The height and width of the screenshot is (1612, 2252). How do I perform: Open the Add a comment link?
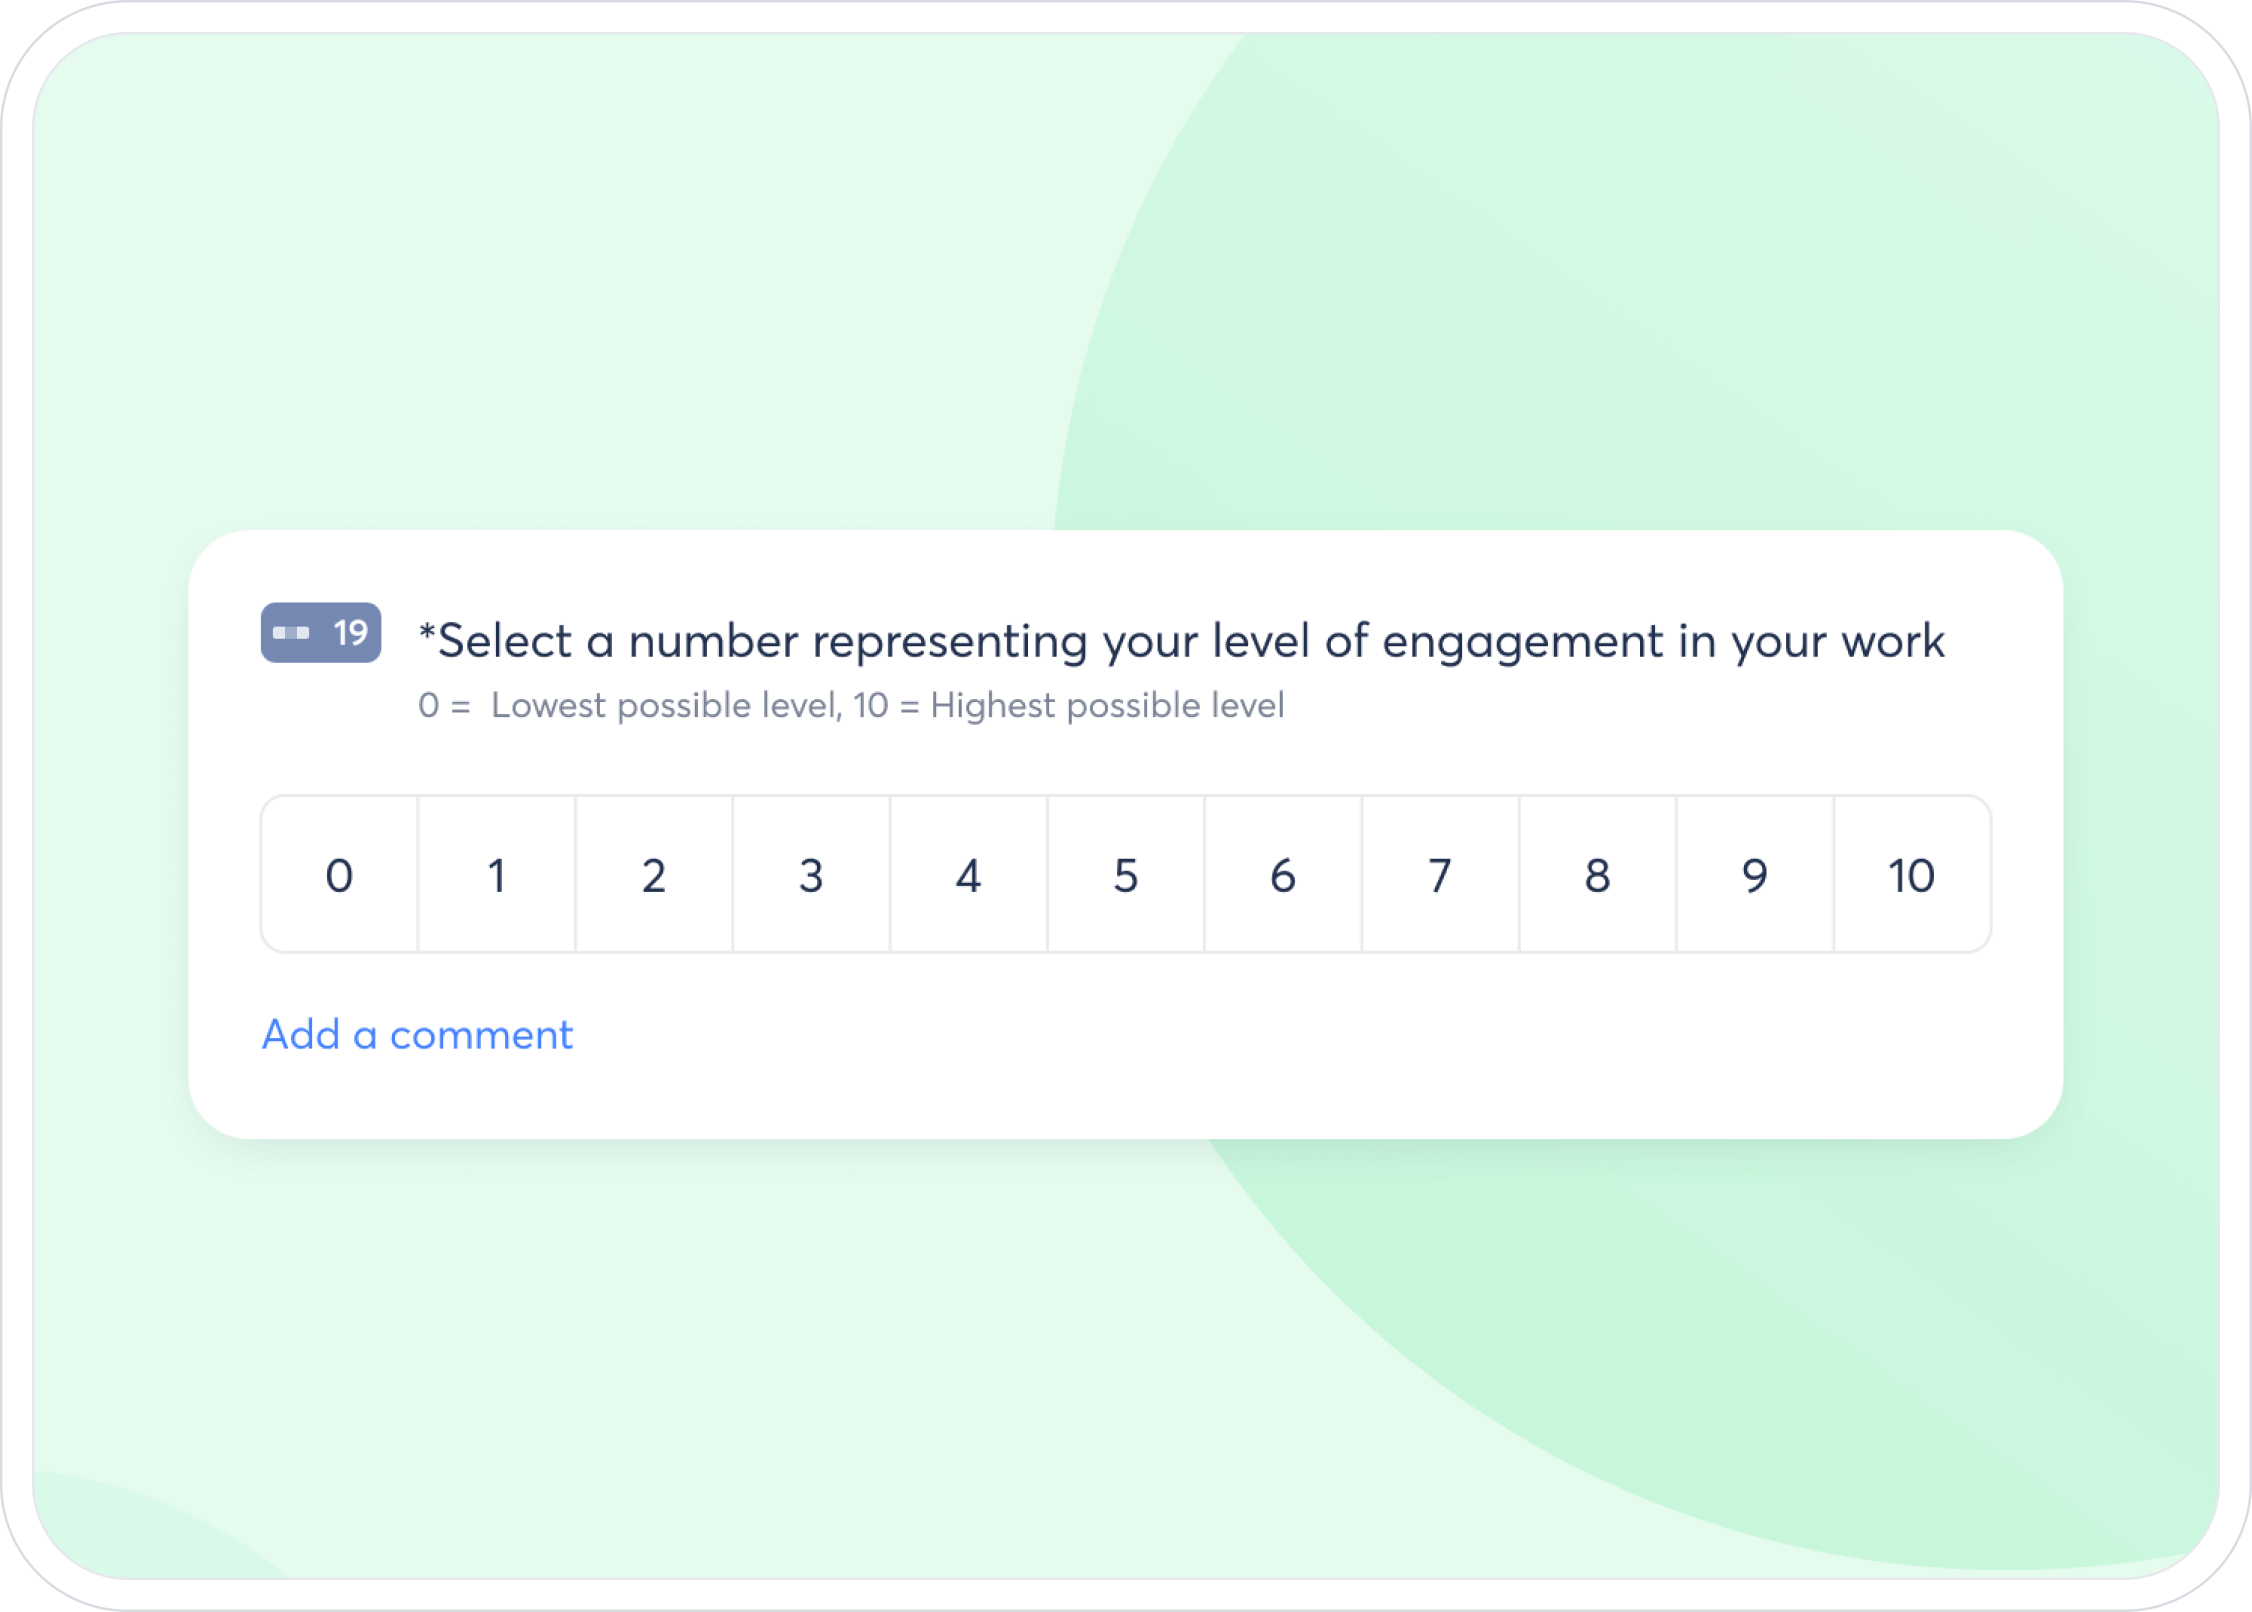pos(417,1035)
